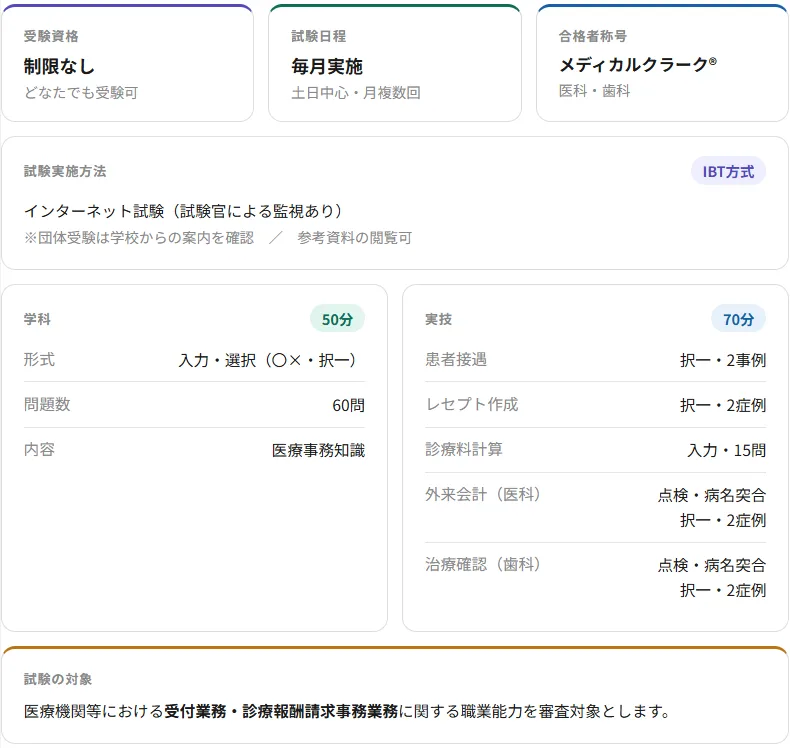Screen dimensions: 790x748
Task: Click the 60問 value
Action: pos(348,405)
